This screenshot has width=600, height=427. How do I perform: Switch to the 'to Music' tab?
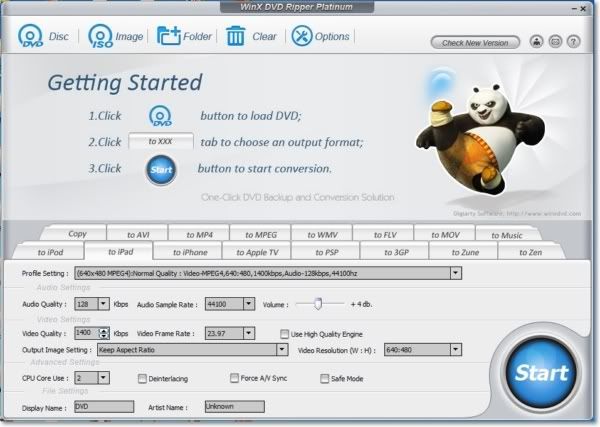click(x=507, y=235)
